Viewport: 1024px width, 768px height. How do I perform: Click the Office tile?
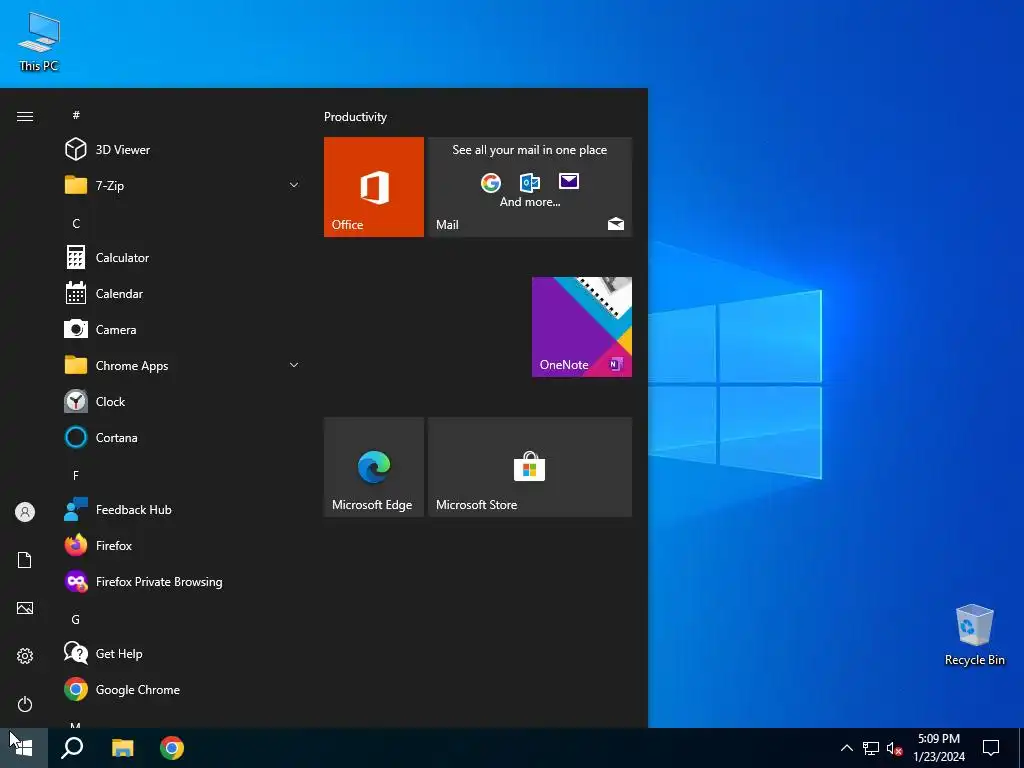pyautogui.click(x=374, y=187)
